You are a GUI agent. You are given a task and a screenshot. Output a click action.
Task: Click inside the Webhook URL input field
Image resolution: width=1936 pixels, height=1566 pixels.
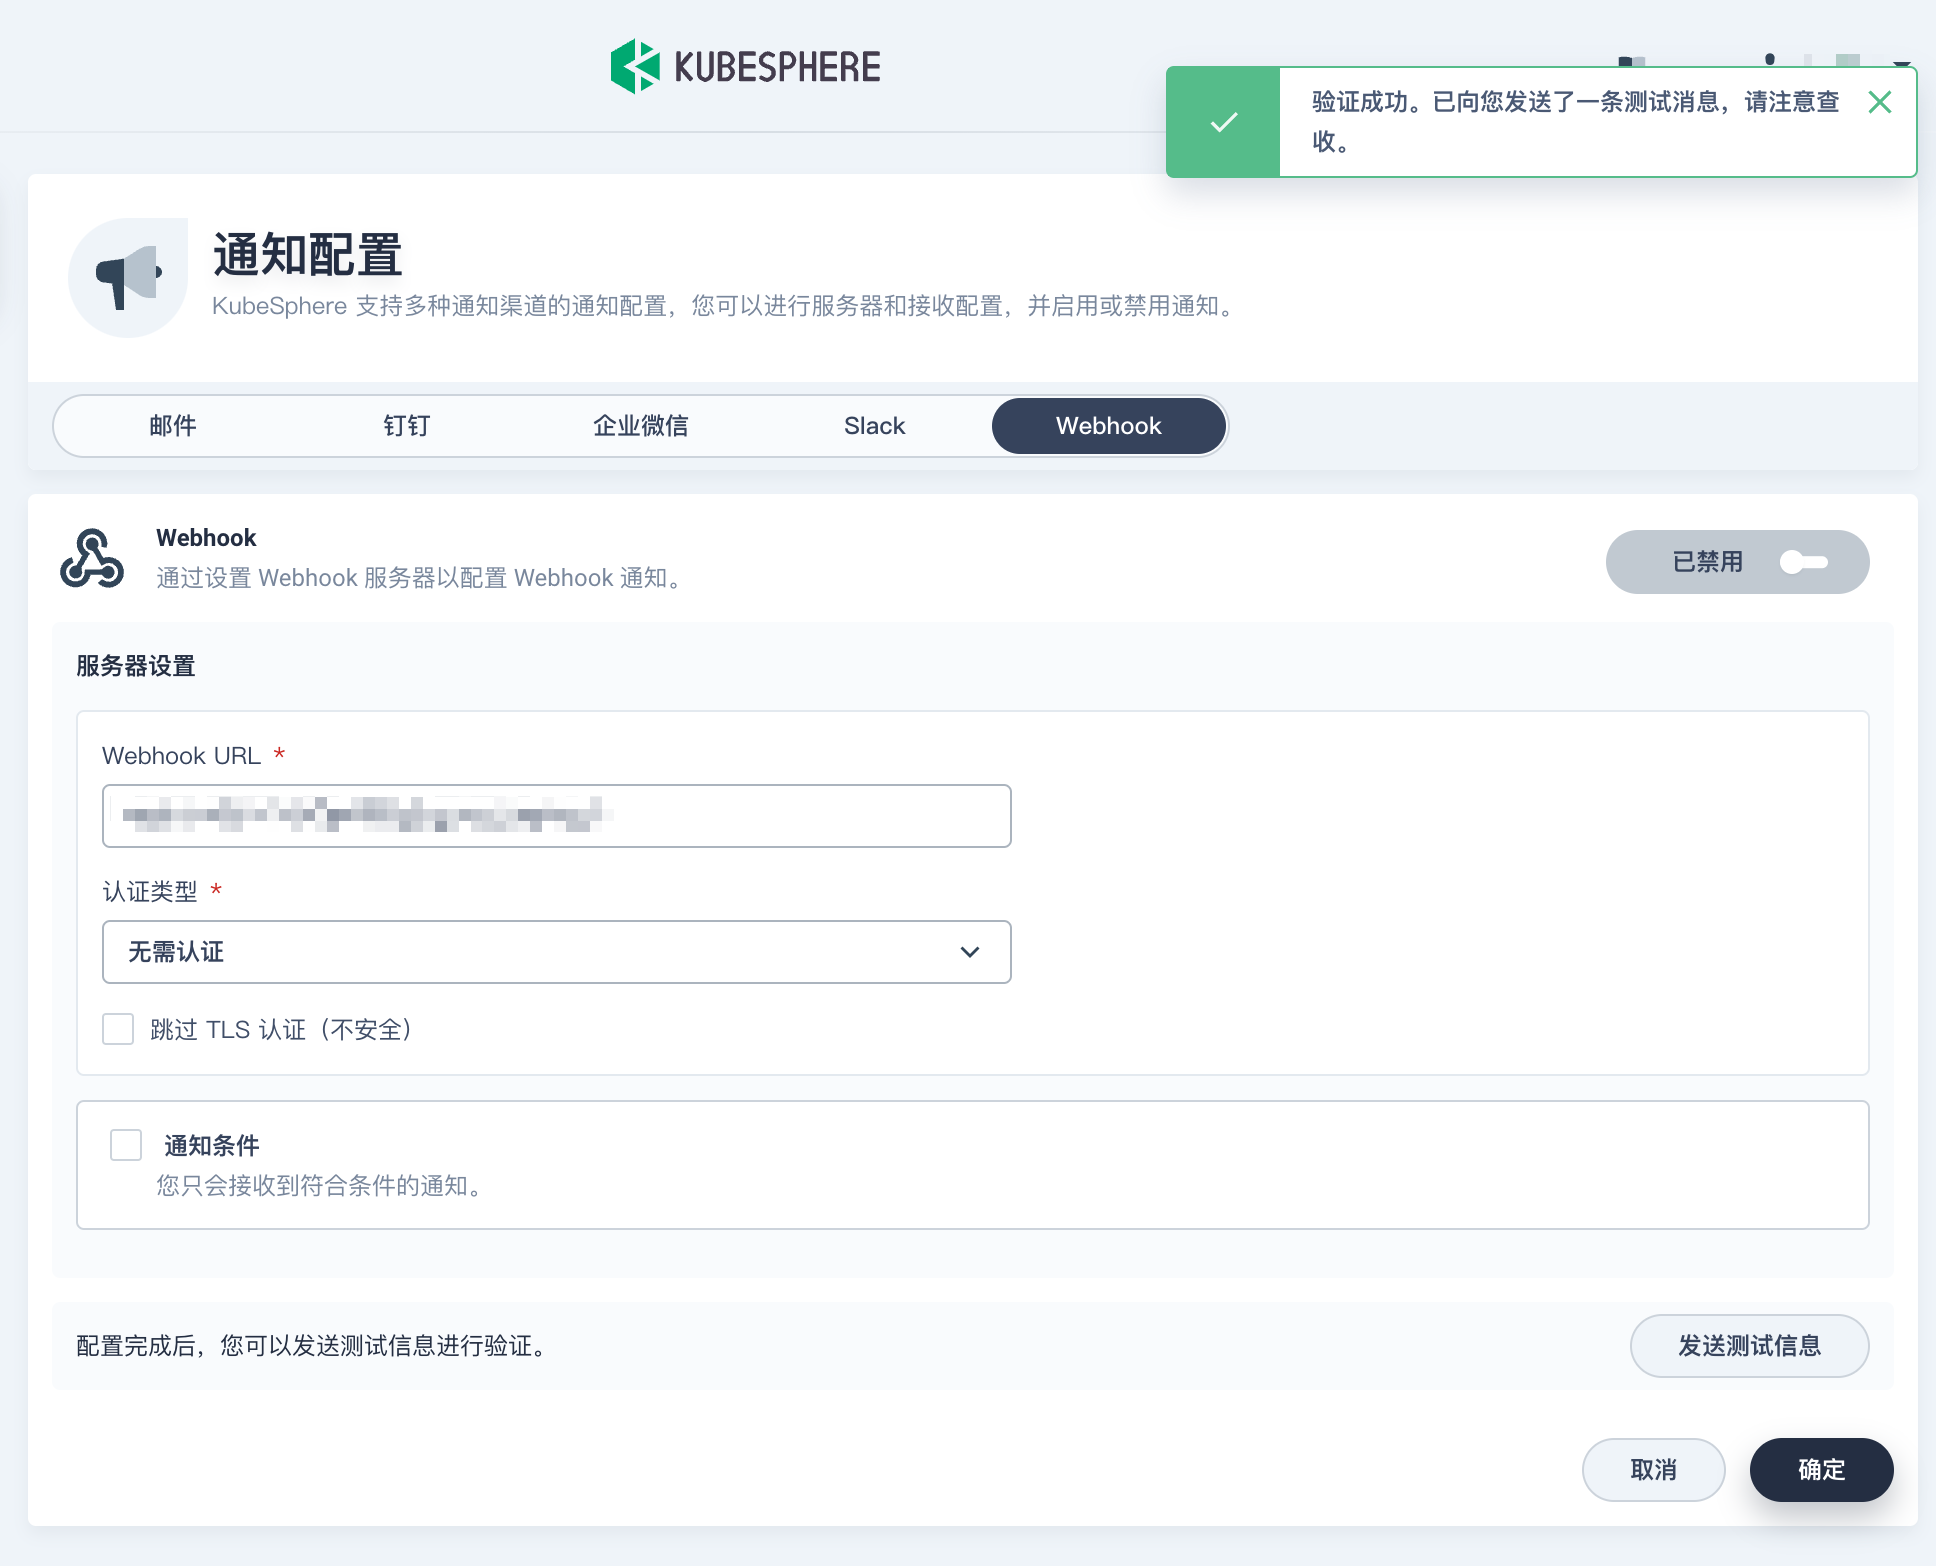557,816
